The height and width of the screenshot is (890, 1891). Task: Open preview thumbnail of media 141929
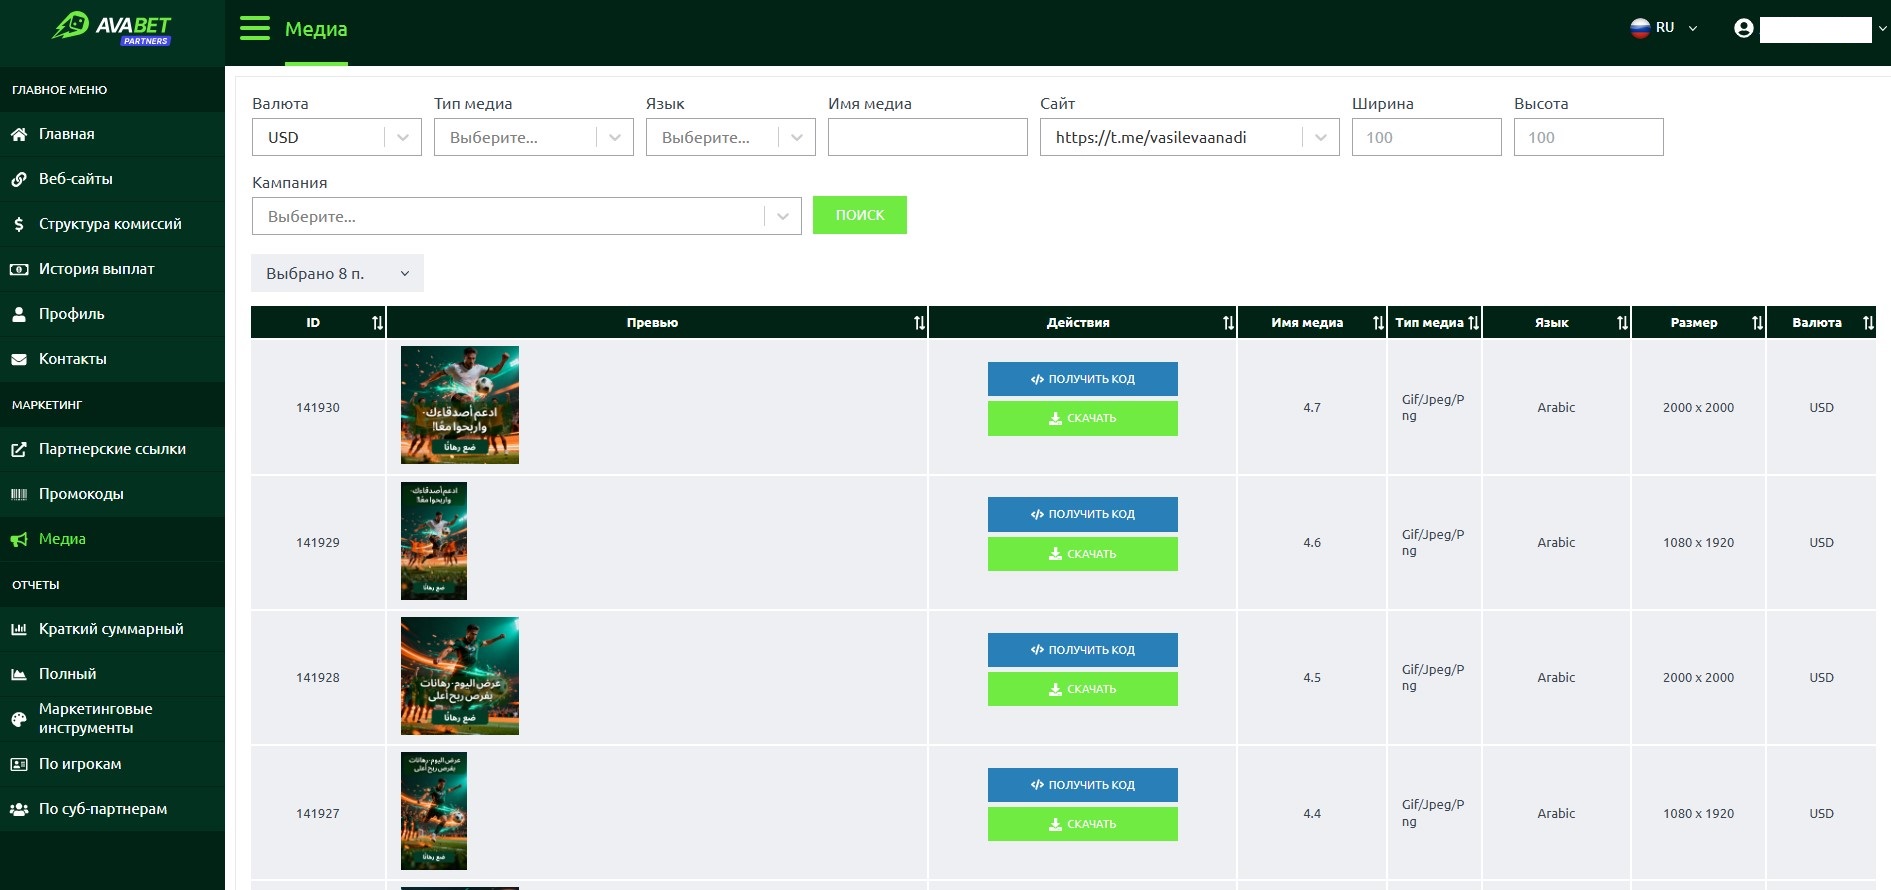click(434, 541)
